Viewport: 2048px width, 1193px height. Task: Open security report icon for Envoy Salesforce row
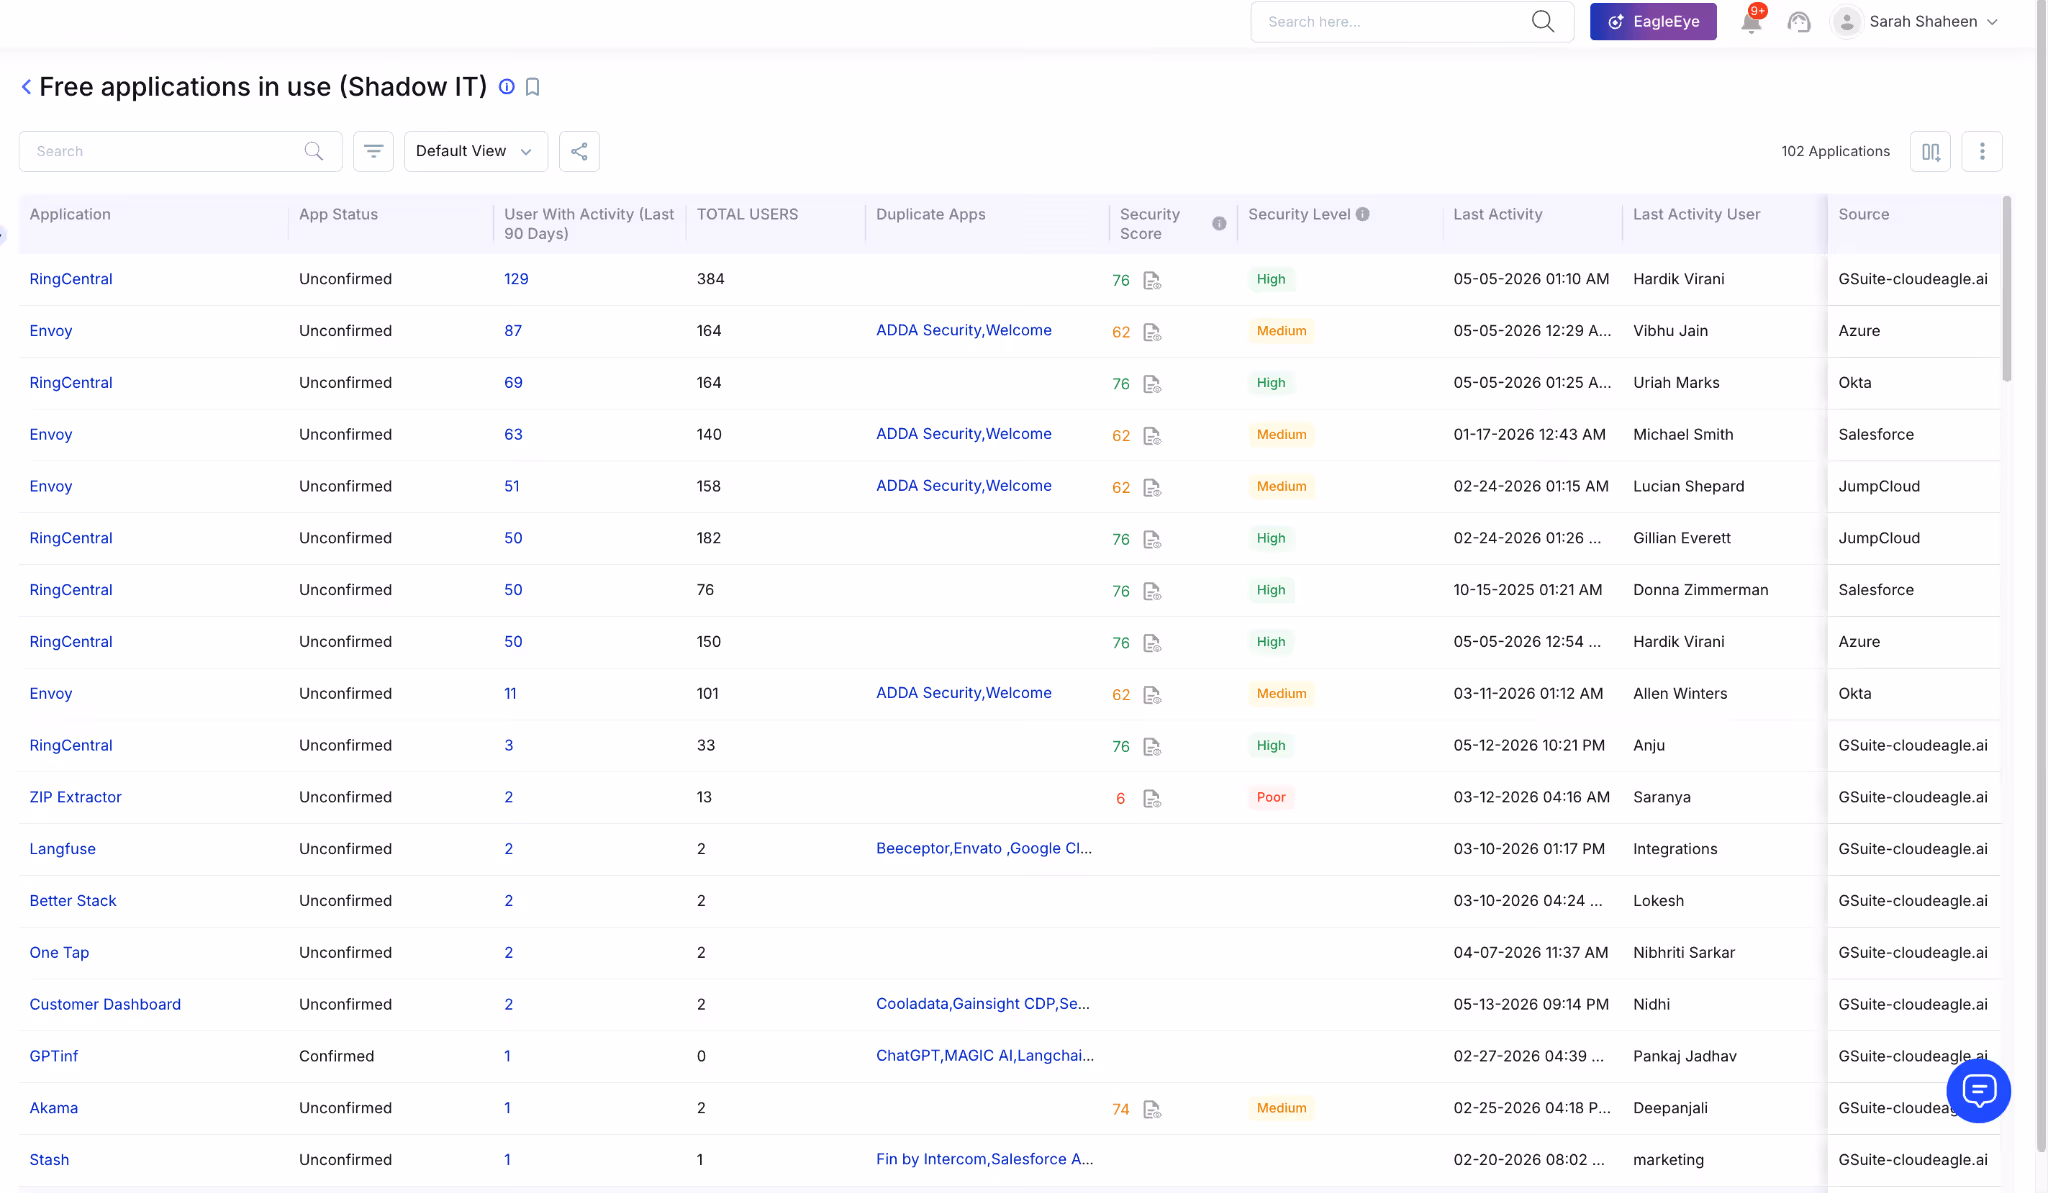tap(1152, 436)
